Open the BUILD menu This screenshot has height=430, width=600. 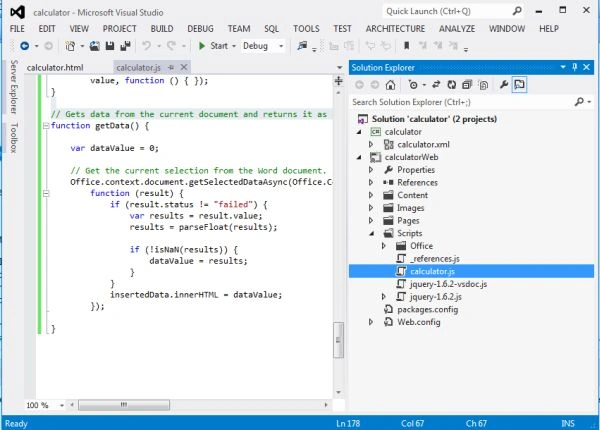point(162,29)
